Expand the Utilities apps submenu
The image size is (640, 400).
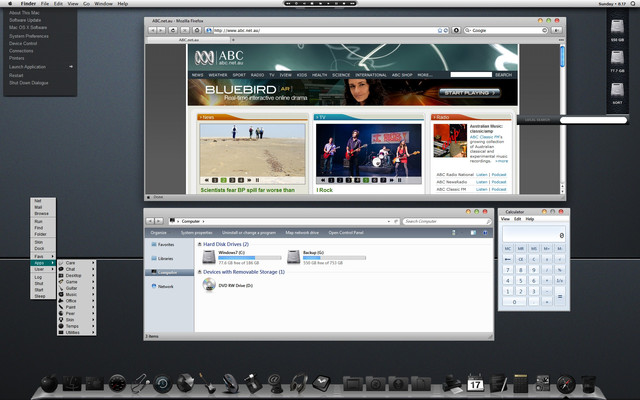[77, 332]
